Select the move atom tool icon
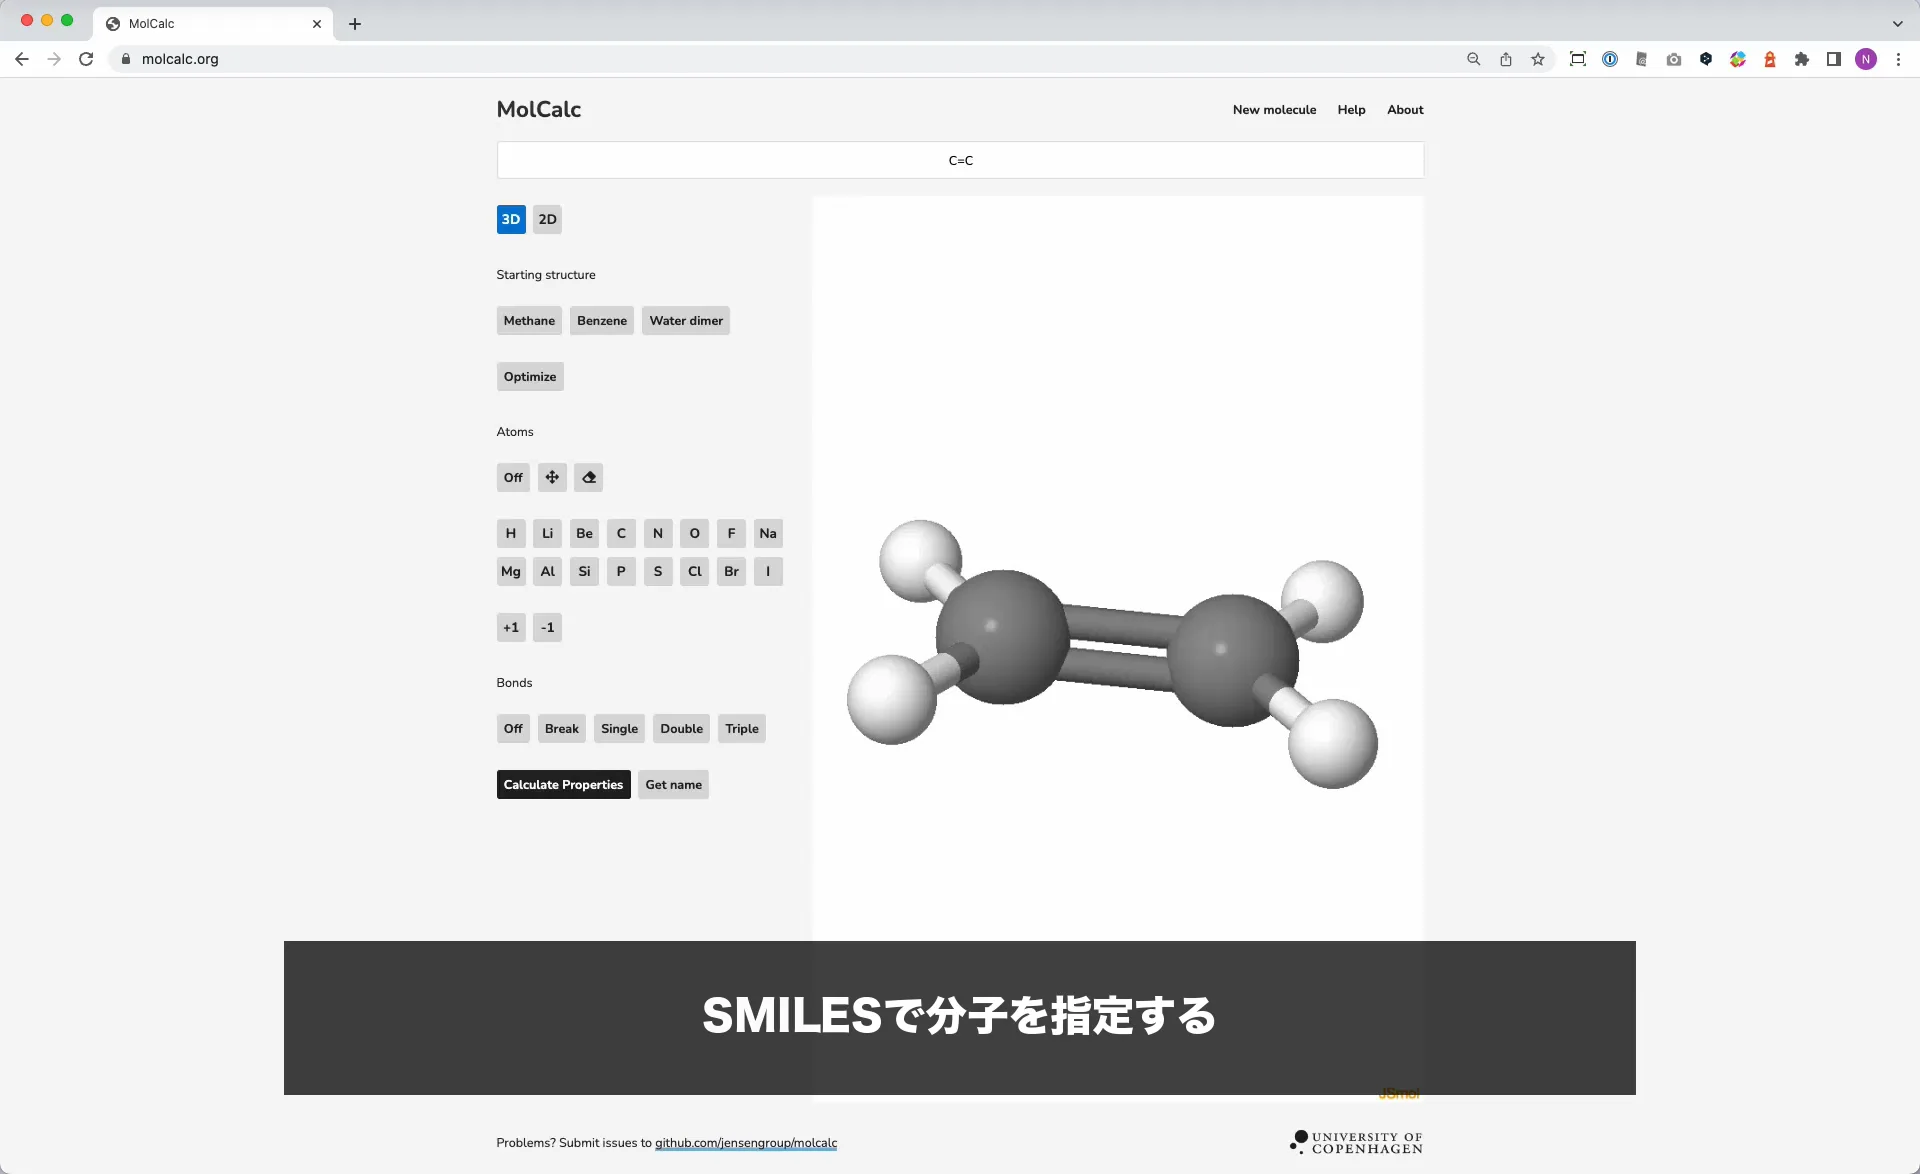This screenshot has height=1174, width=1920. pos(552,477)
